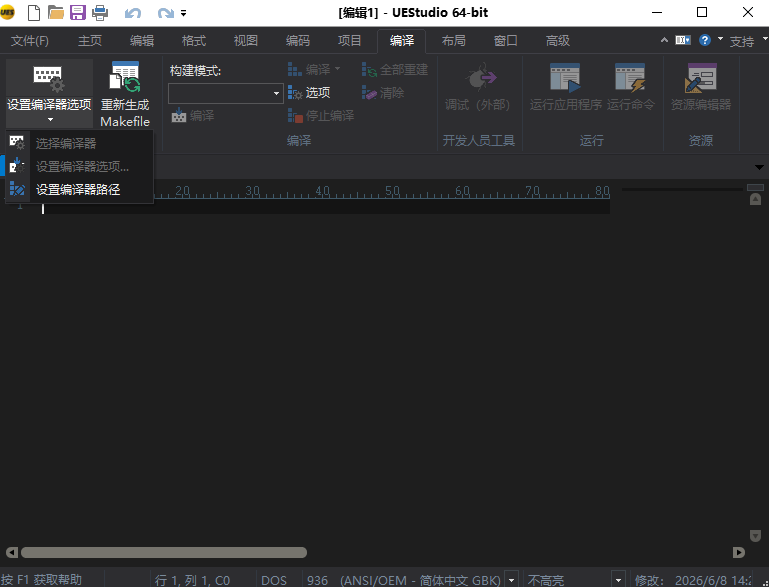Click the icon beside 设置编译器路径 menu entry
This screenshot has height=587, width=769.
point(17,189)
